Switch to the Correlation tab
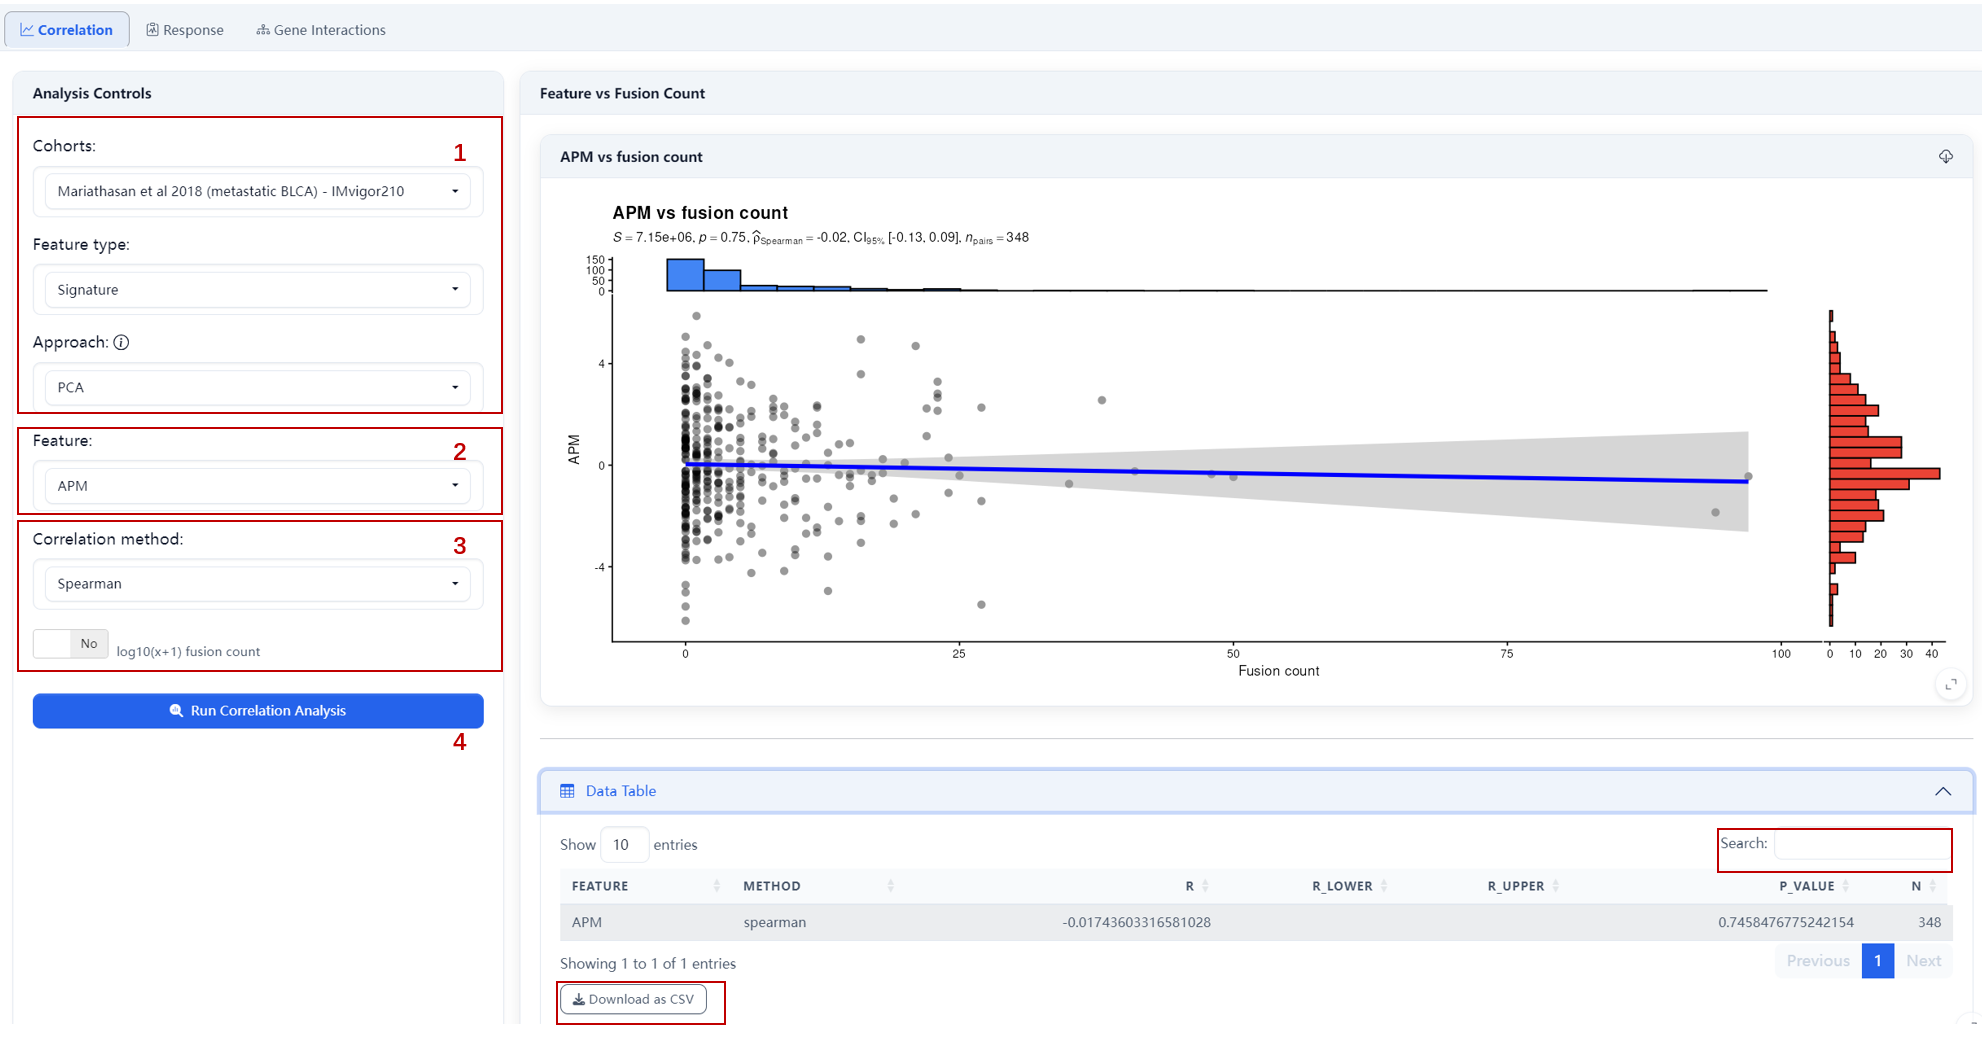Screen dimensions: 1982x1040 point(67,30)
